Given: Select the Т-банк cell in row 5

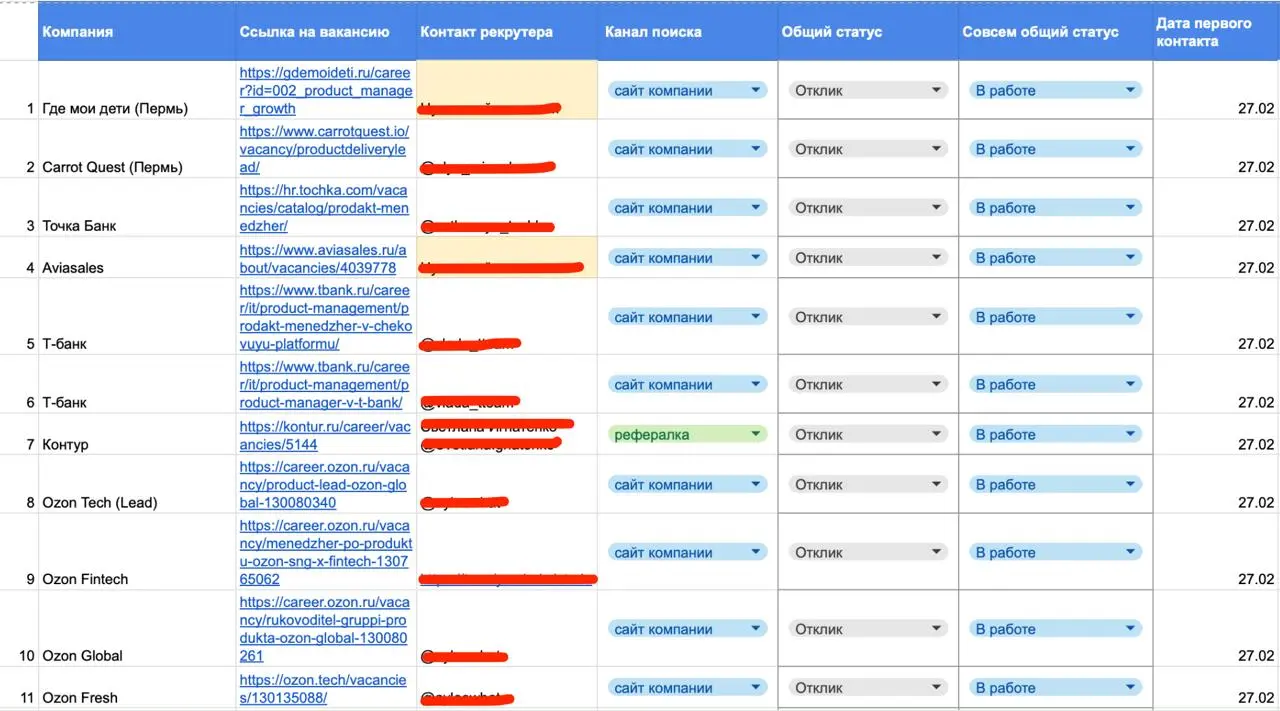Looking at the screenshot, I should tap(137, 317).
